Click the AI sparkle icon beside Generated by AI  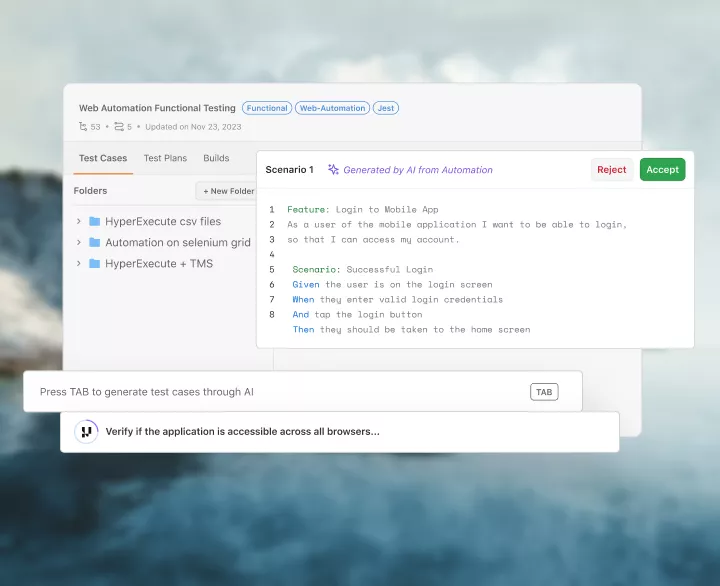[333, 169]
